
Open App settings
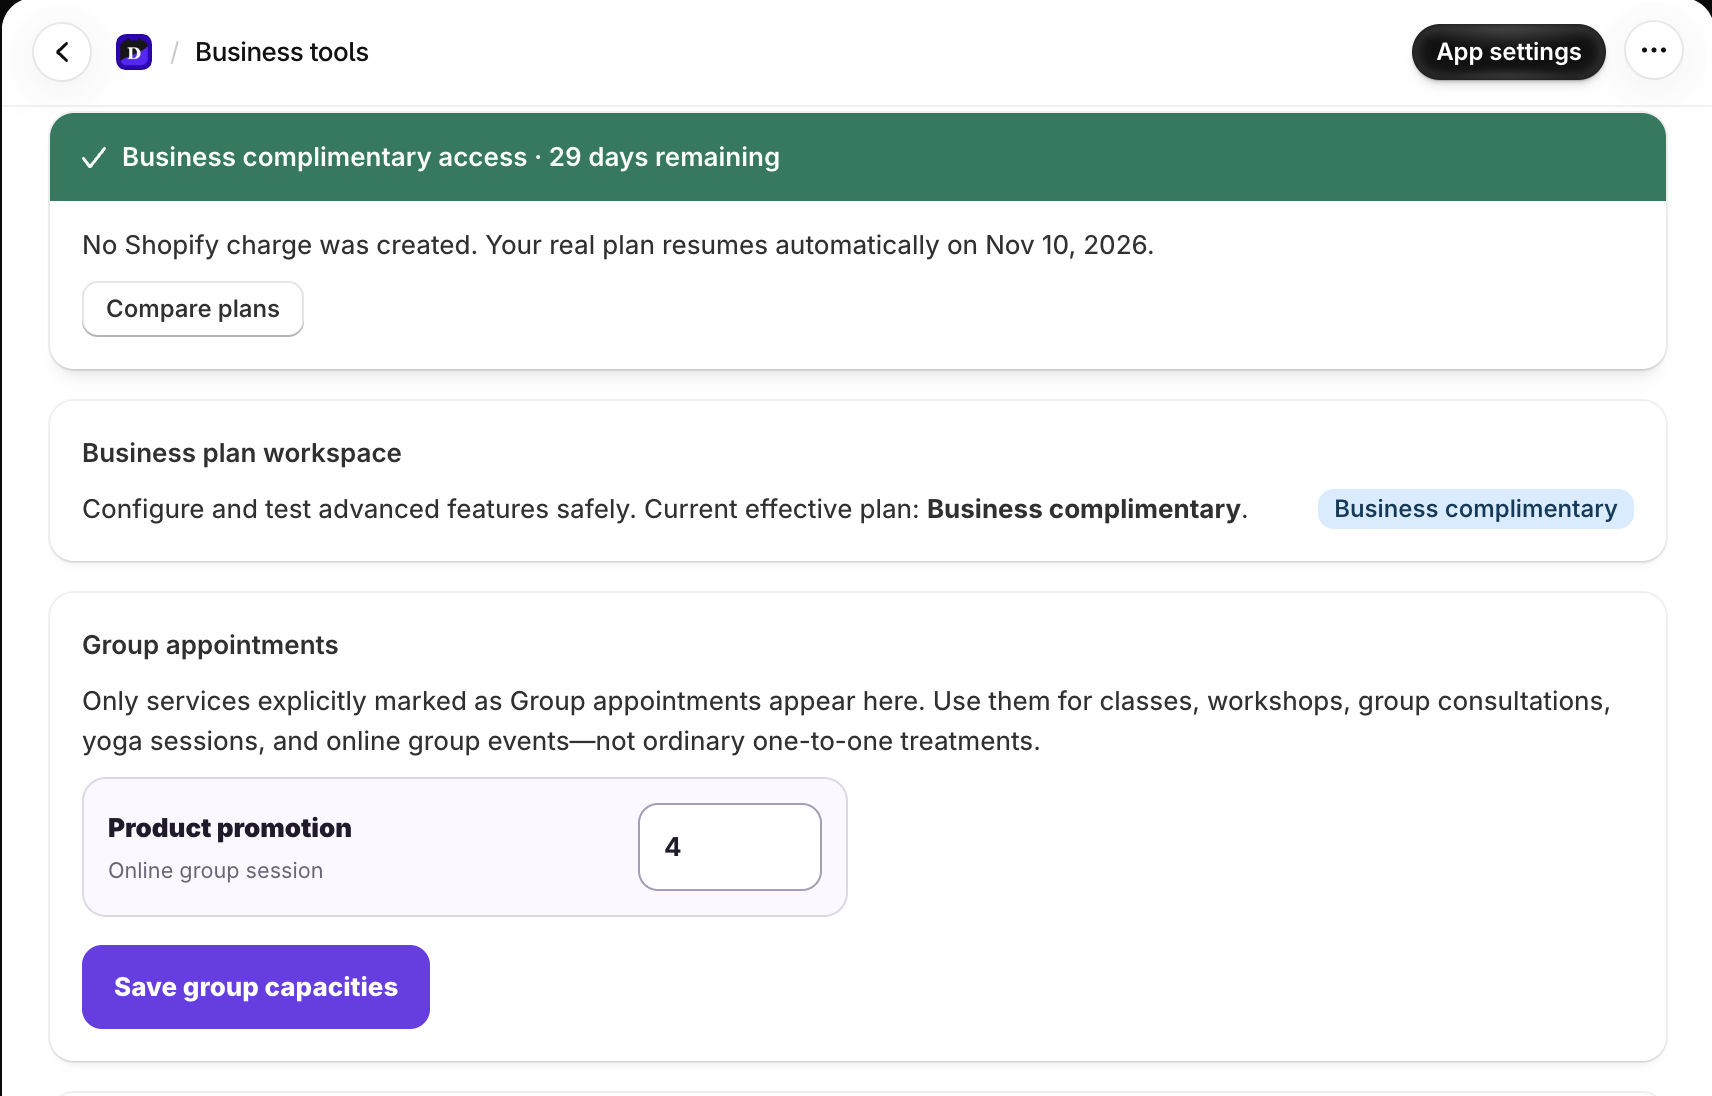(1509, 52)
